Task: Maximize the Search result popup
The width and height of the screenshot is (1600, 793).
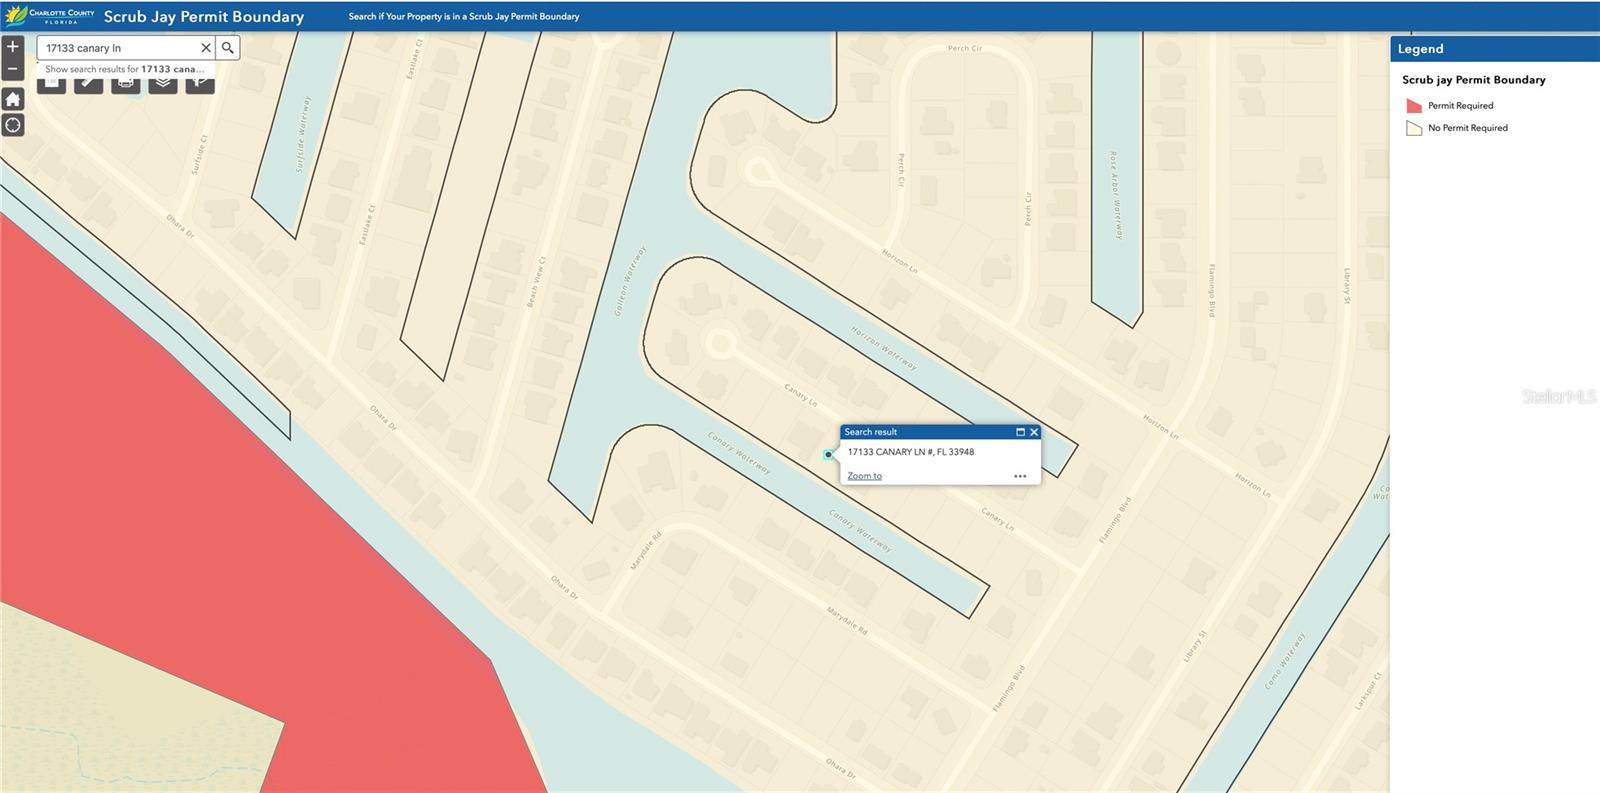Action: (x=1020, y=432)
